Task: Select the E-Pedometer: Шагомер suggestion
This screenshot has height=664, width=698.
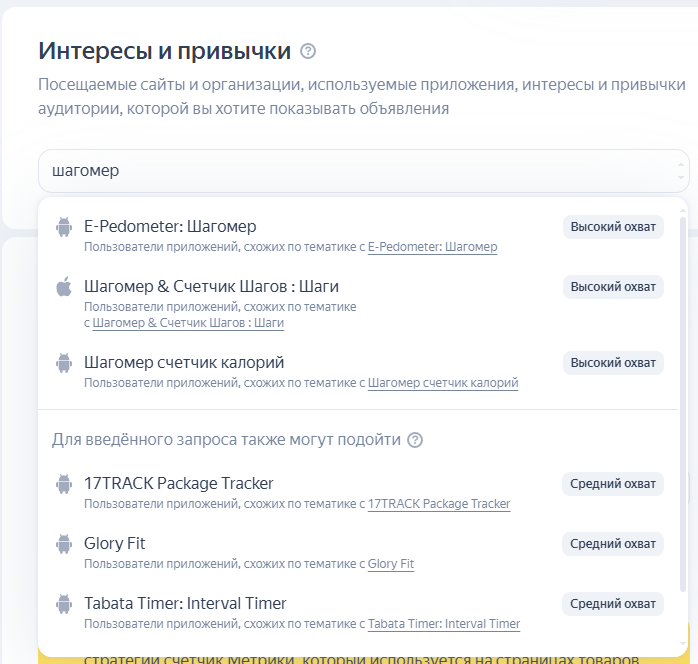Action: point(359,236)
